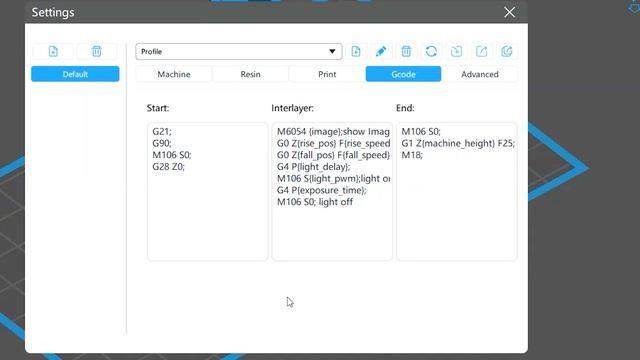The image size is (640, 360).
Task: Select the Gcode tab
Action: [x=403, y=74]
